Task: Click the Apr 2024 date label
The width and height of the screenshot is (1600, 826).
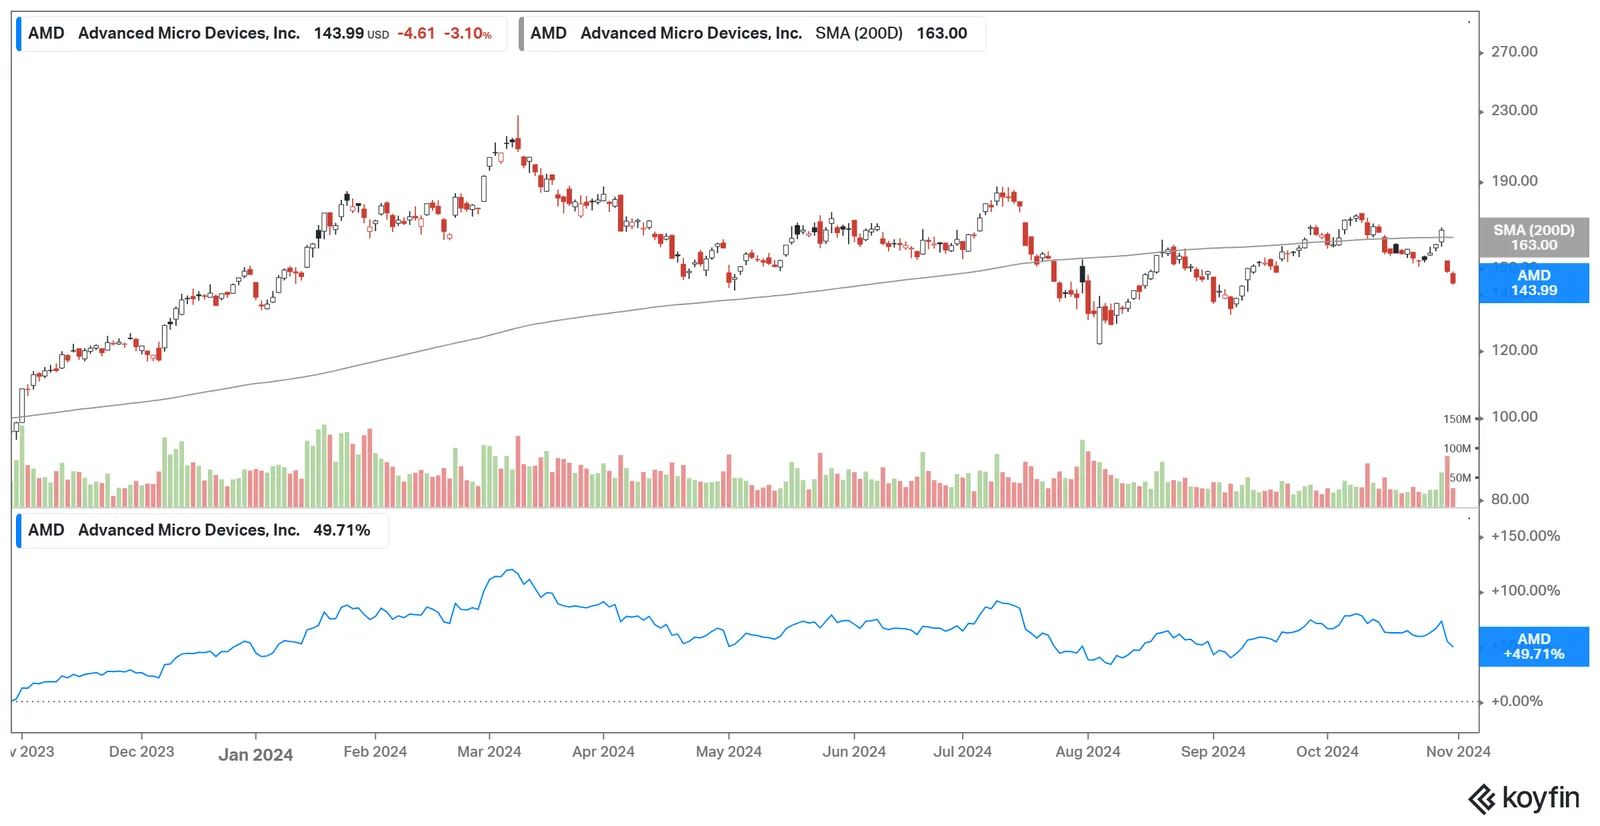Action: pyautogui.click(x=603, y=752)
